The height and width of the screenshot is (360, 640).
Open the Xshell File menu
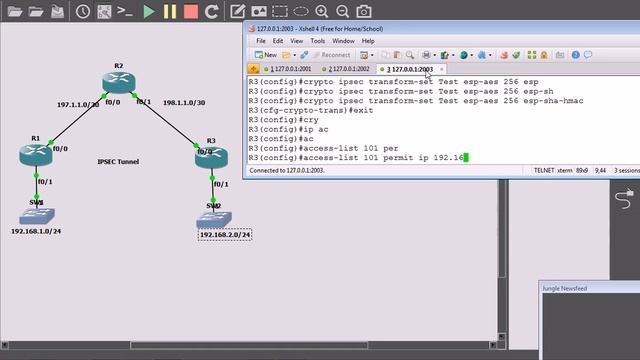261,41
